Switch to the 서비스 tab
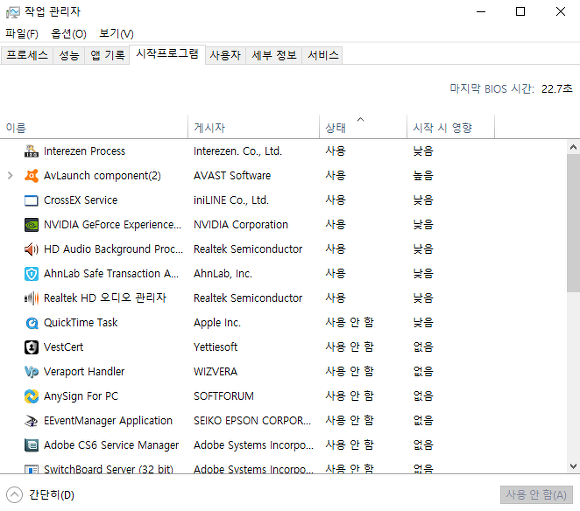Viewport: 580px width, 511px height. [323, 56]
